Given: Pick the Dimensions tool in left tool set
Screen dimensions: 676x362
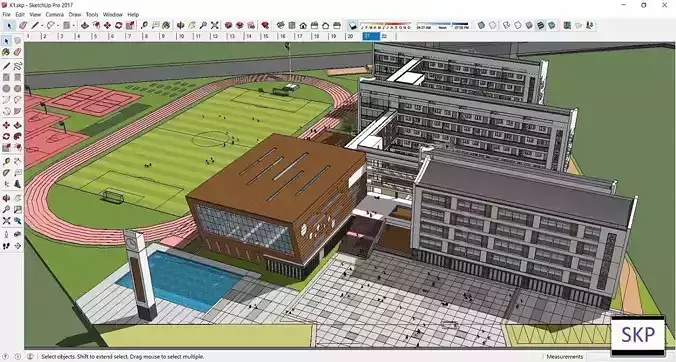Looking at the screenshot, I should click(17, 161).
